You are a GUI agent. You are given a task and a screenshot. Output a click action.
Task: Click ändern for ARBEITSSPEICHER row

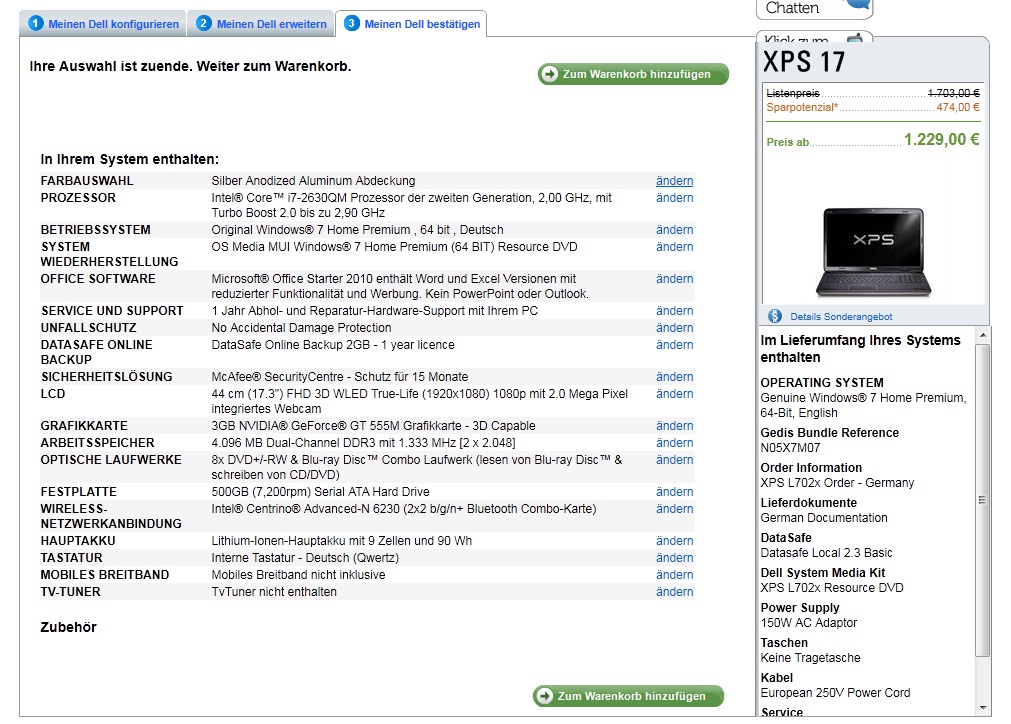point(674,443)
